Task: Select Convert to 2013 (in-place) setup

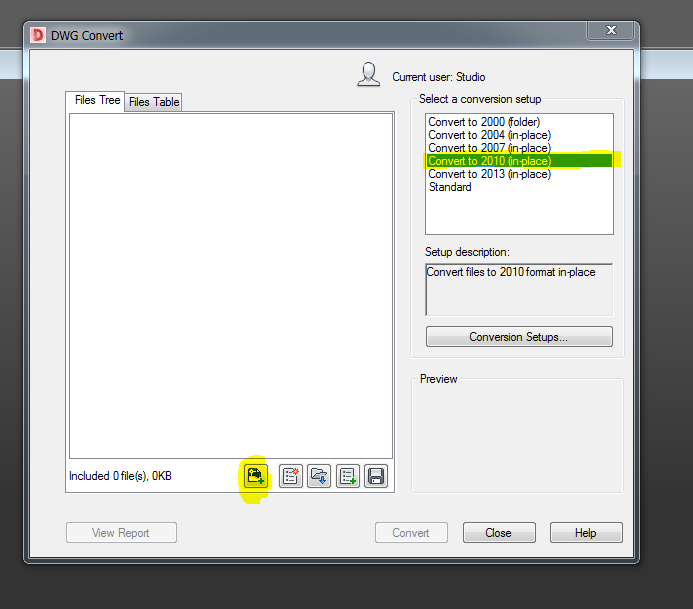Action: coord(519,174)
